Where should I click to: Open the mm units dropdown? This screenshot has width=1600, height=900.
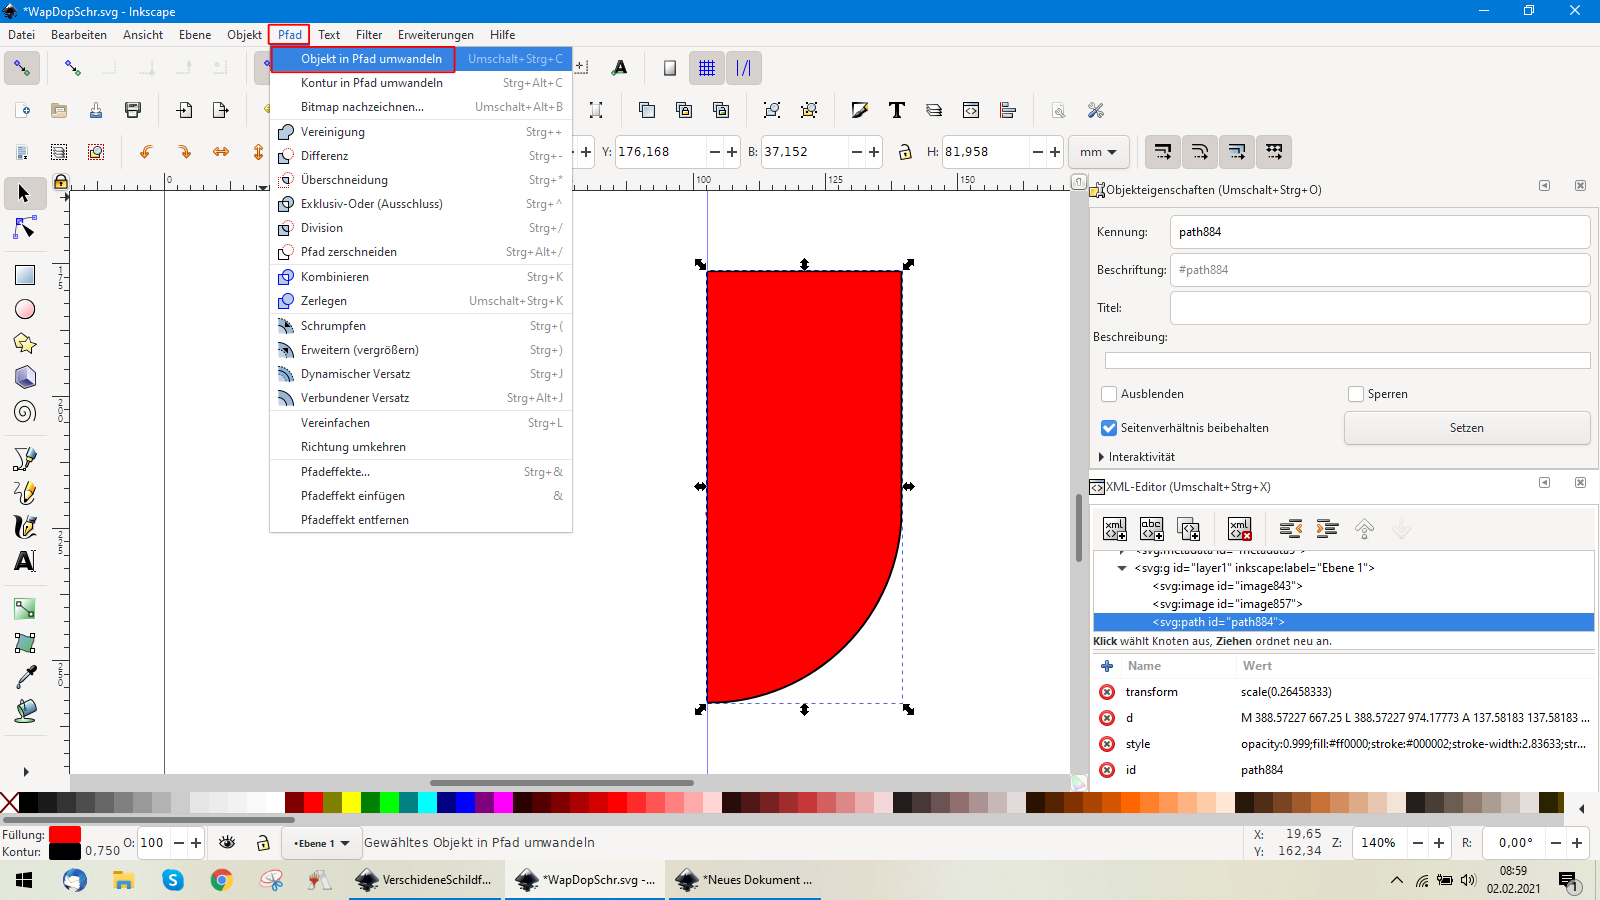pyautogui.click(x=1098, y=152)
